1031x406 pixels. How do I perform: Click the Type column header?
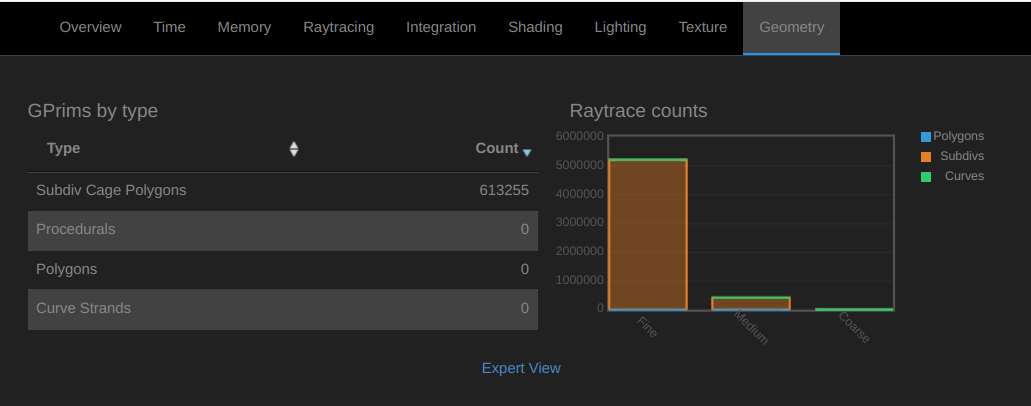click(64, 149)
